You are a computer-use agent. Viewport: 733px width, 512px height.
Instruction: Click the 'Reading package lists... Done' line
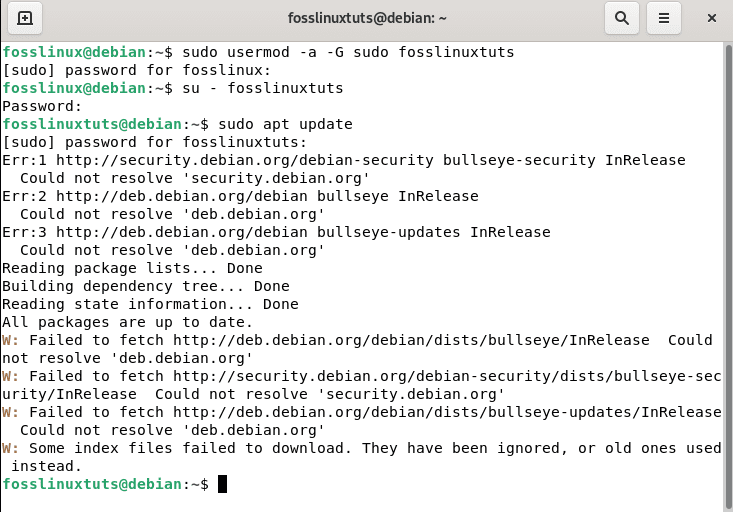tap(132, 268)
